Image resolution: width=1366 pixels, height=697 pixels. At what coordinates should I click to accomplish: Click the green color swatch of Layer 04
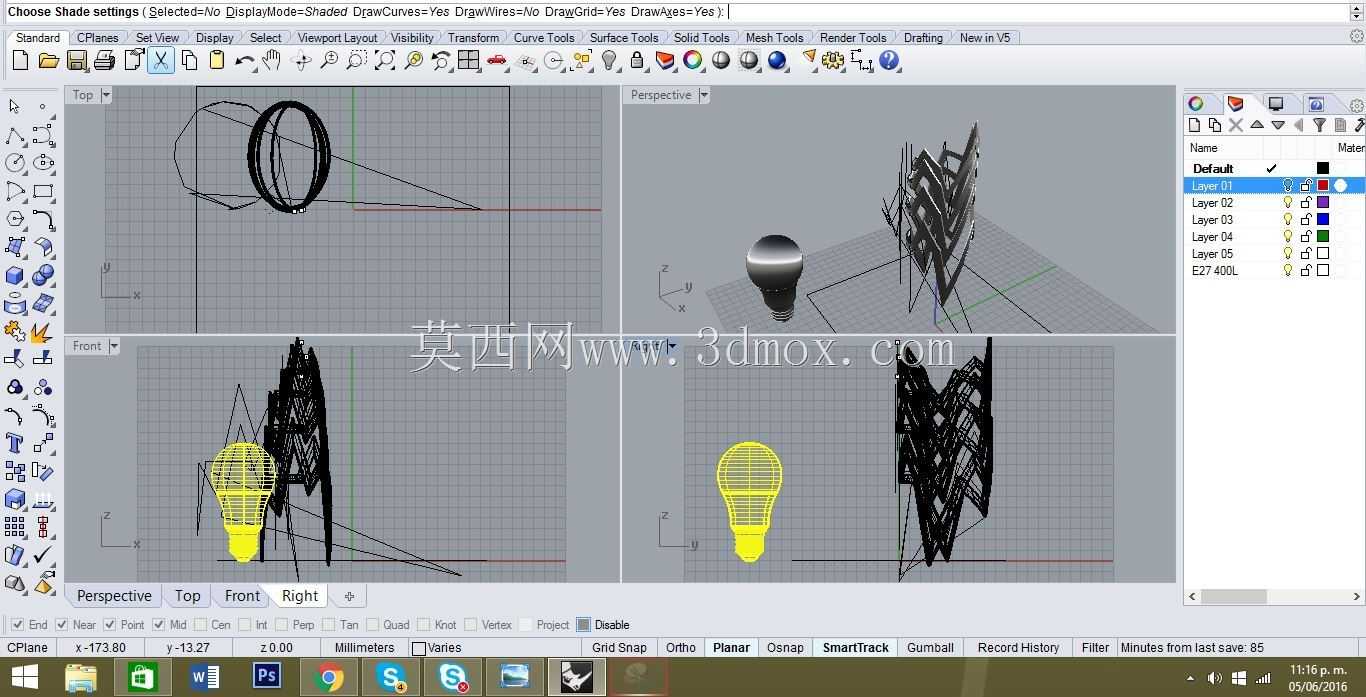1323,237
